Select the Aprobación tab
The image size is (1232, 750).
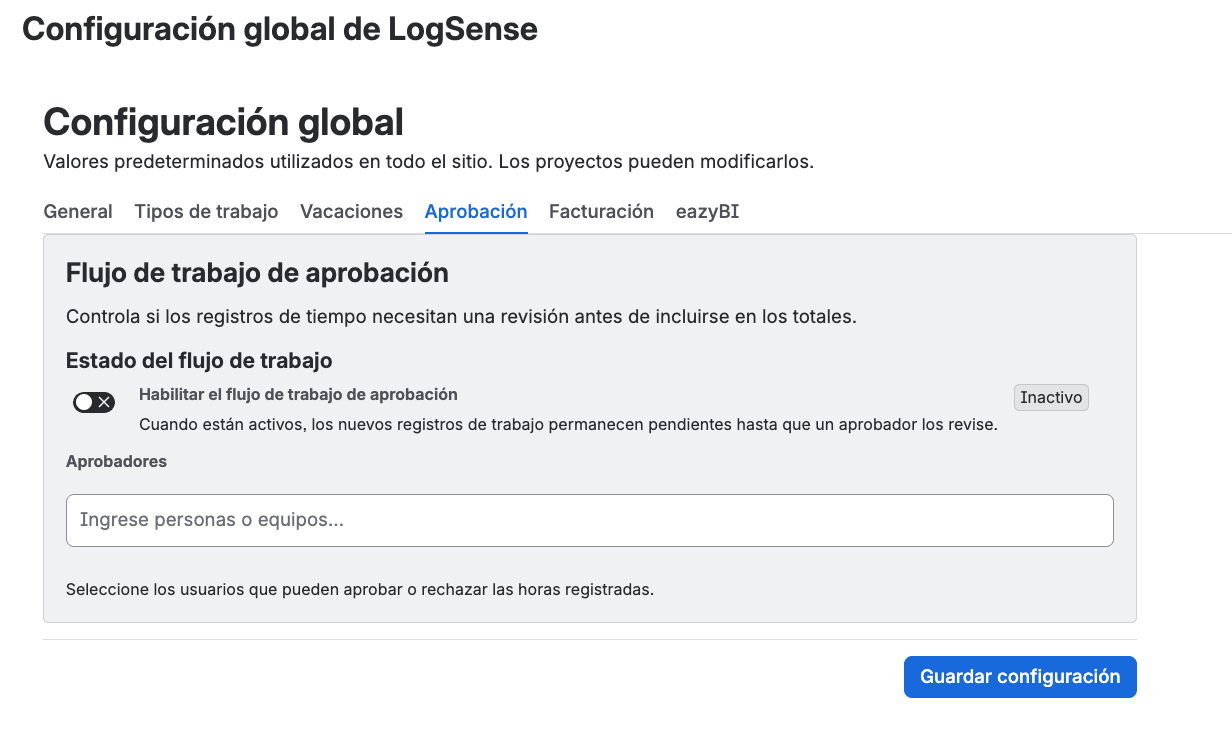point(476,211)
